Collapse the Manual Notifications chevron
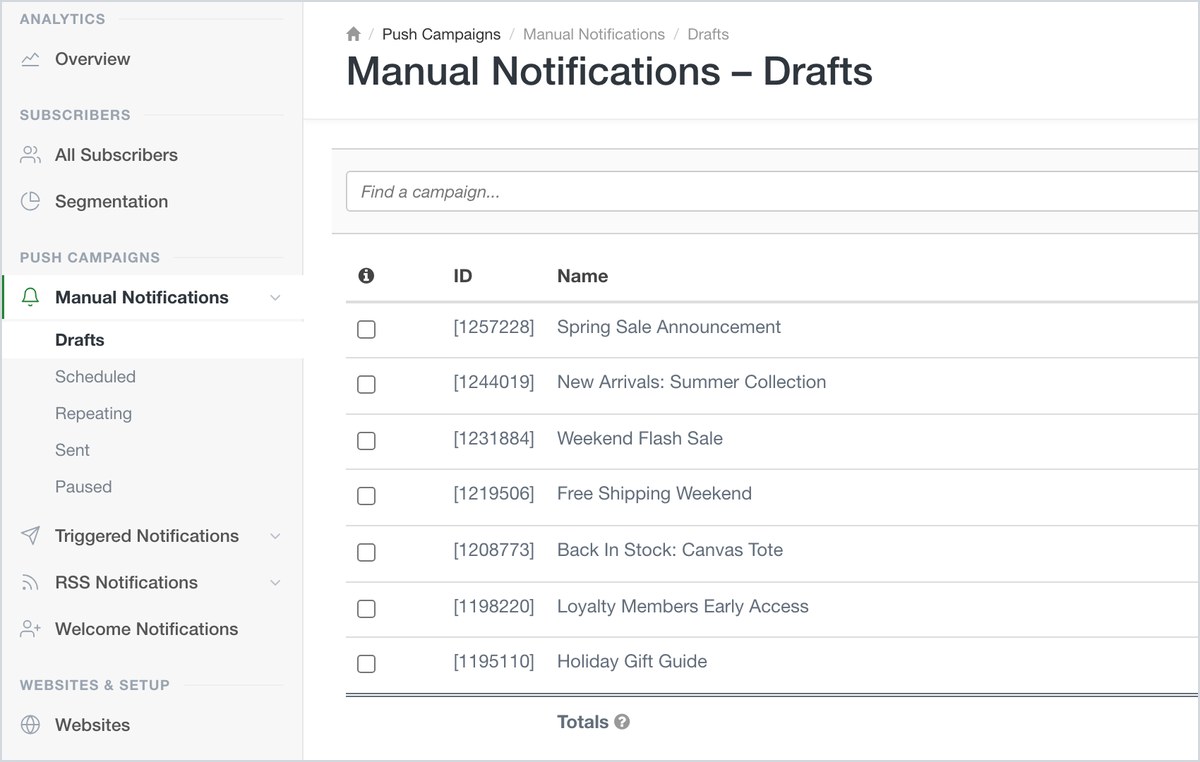This screenshot has height=762, width=1200. 276,298
